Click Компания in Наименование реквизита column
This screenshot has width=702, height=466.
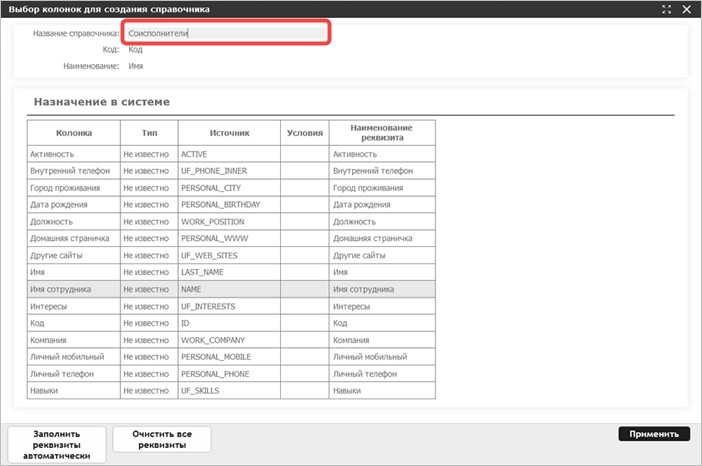(x=382, y=340)
